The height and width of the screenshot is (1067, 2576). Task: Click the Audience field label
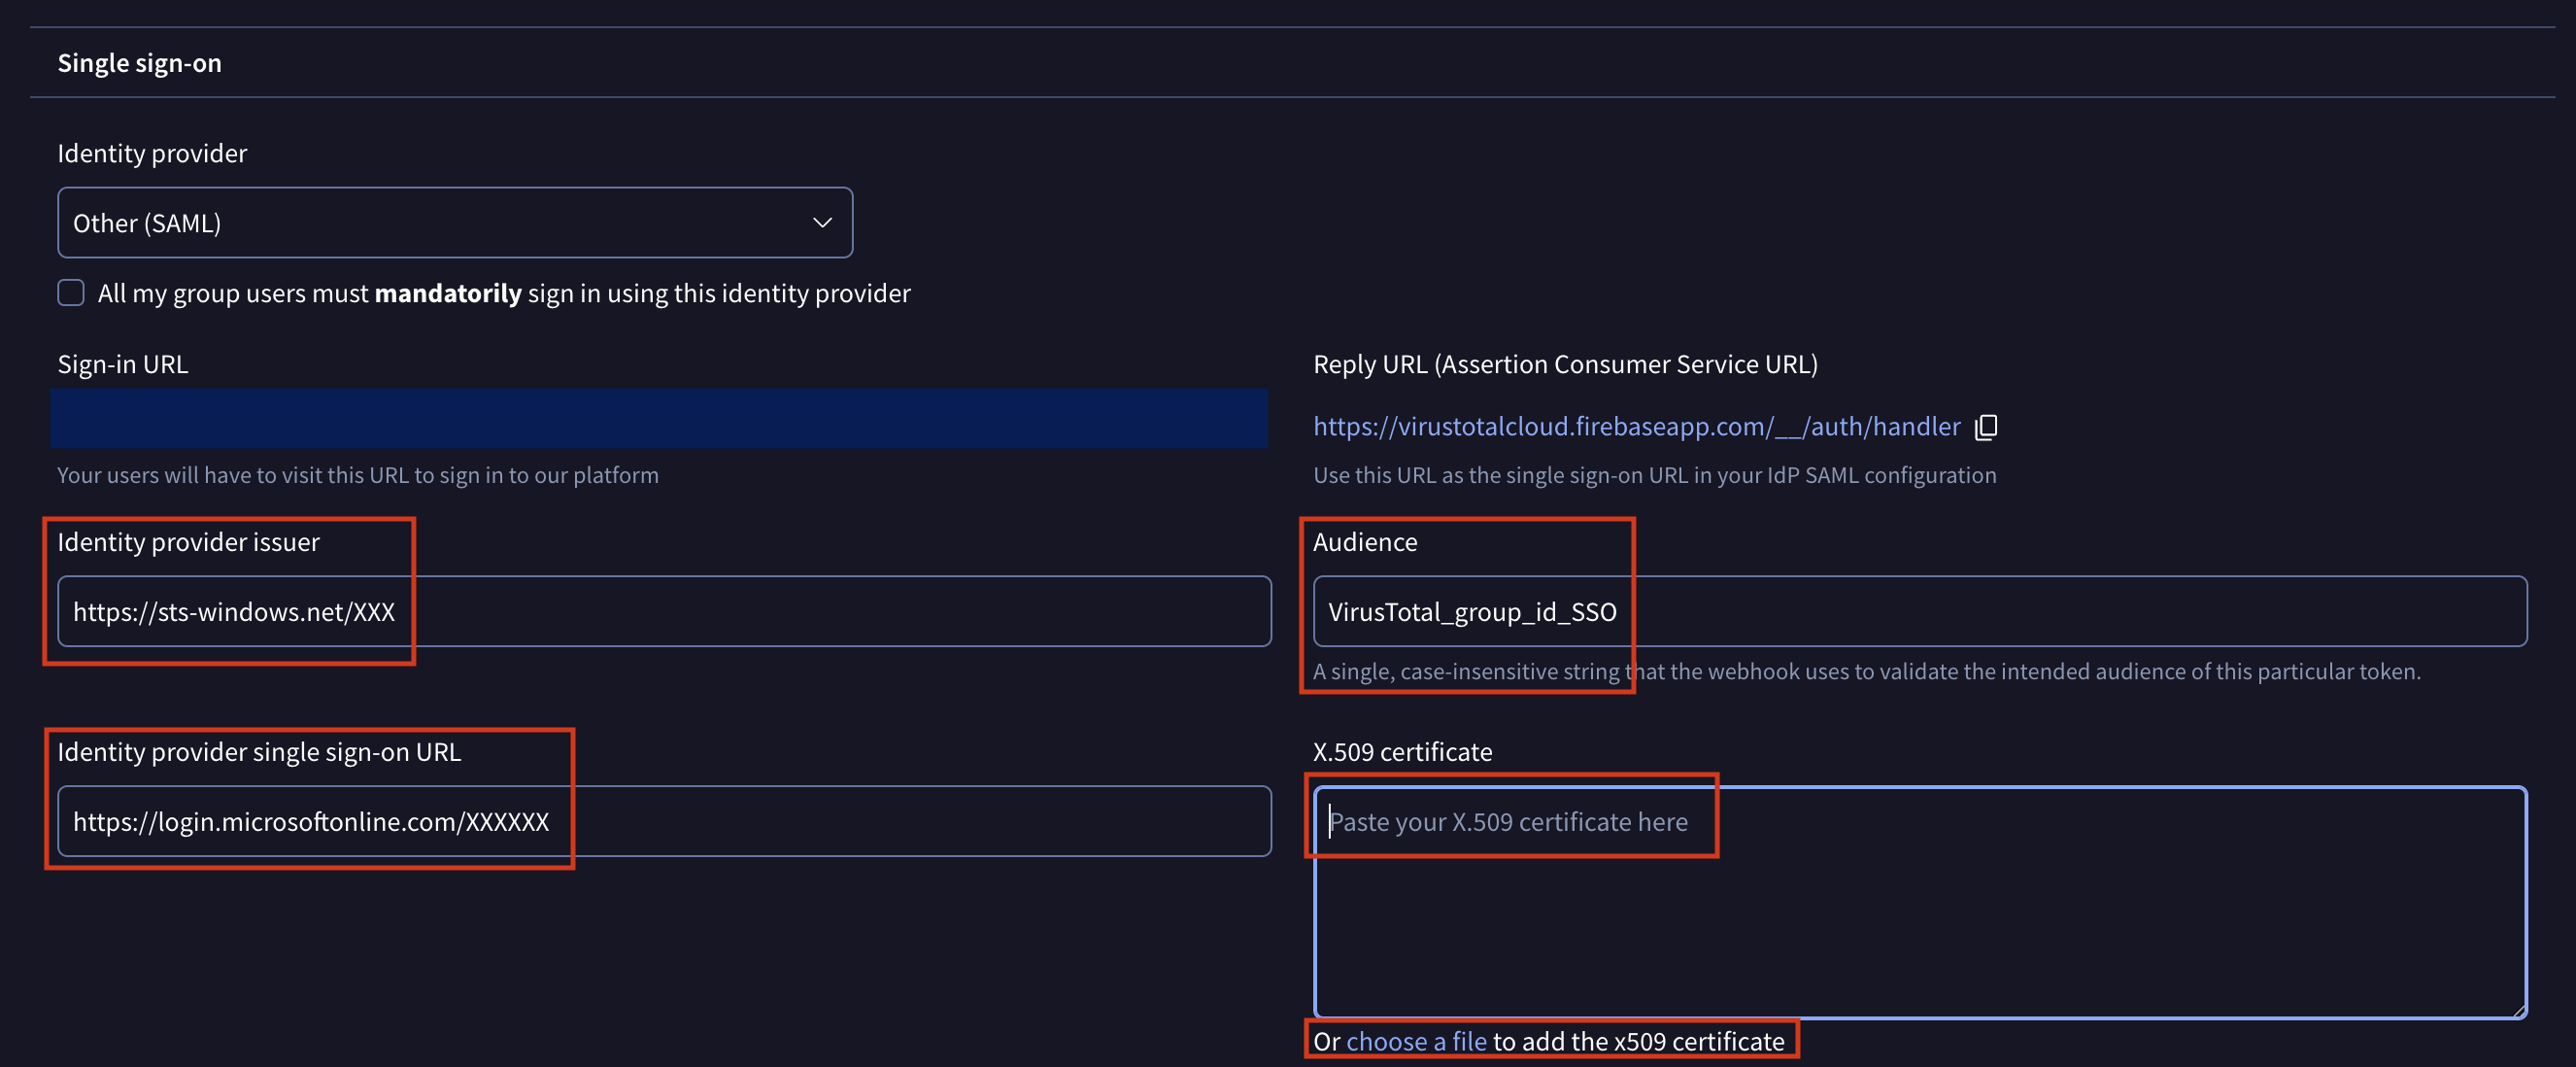tap(1364, 542)
